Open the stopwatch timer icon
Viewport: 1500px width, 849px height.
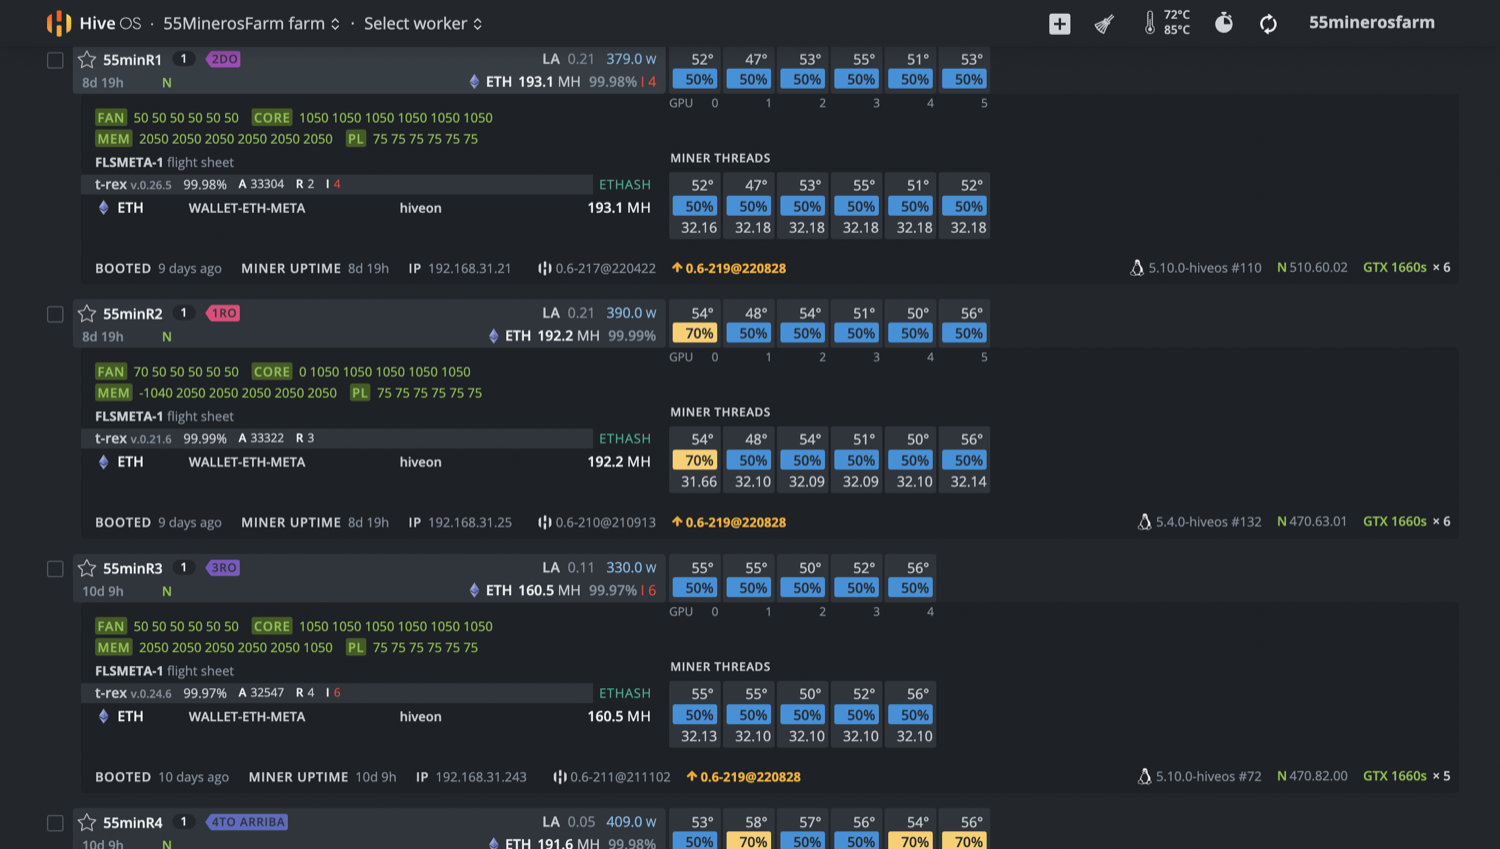(1223, 23)
